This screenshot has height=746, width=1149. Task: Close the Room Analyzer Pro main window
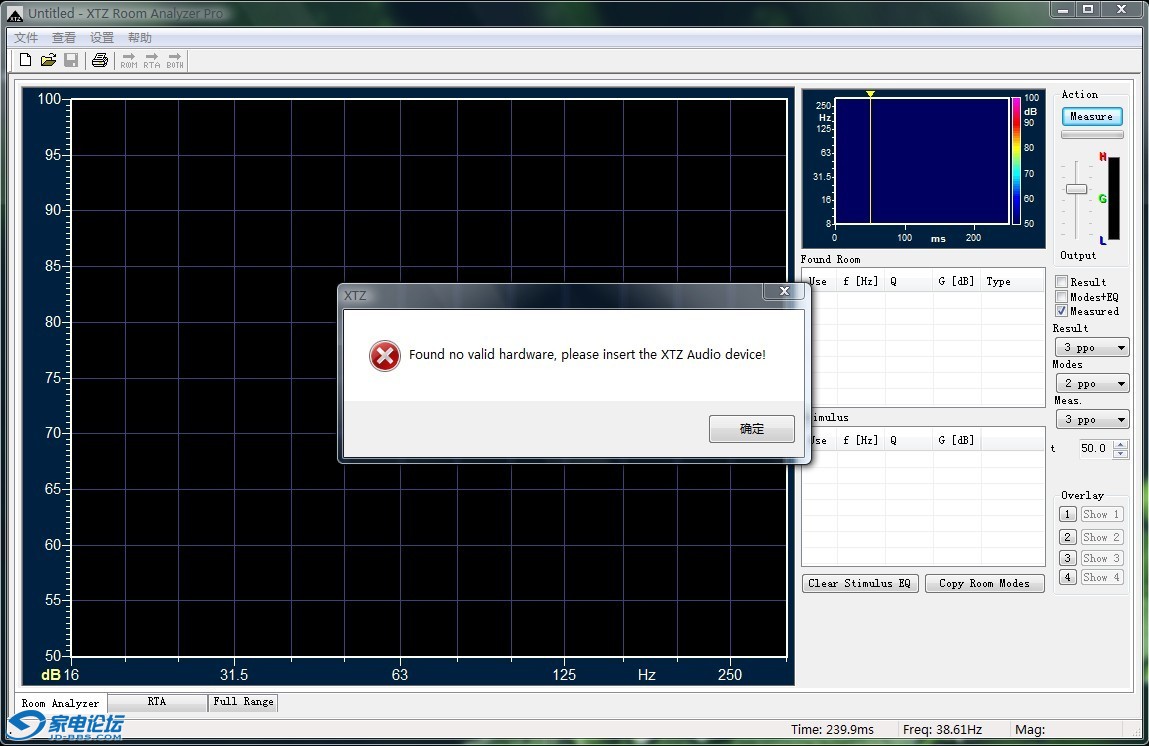(x=1122, y=9)
